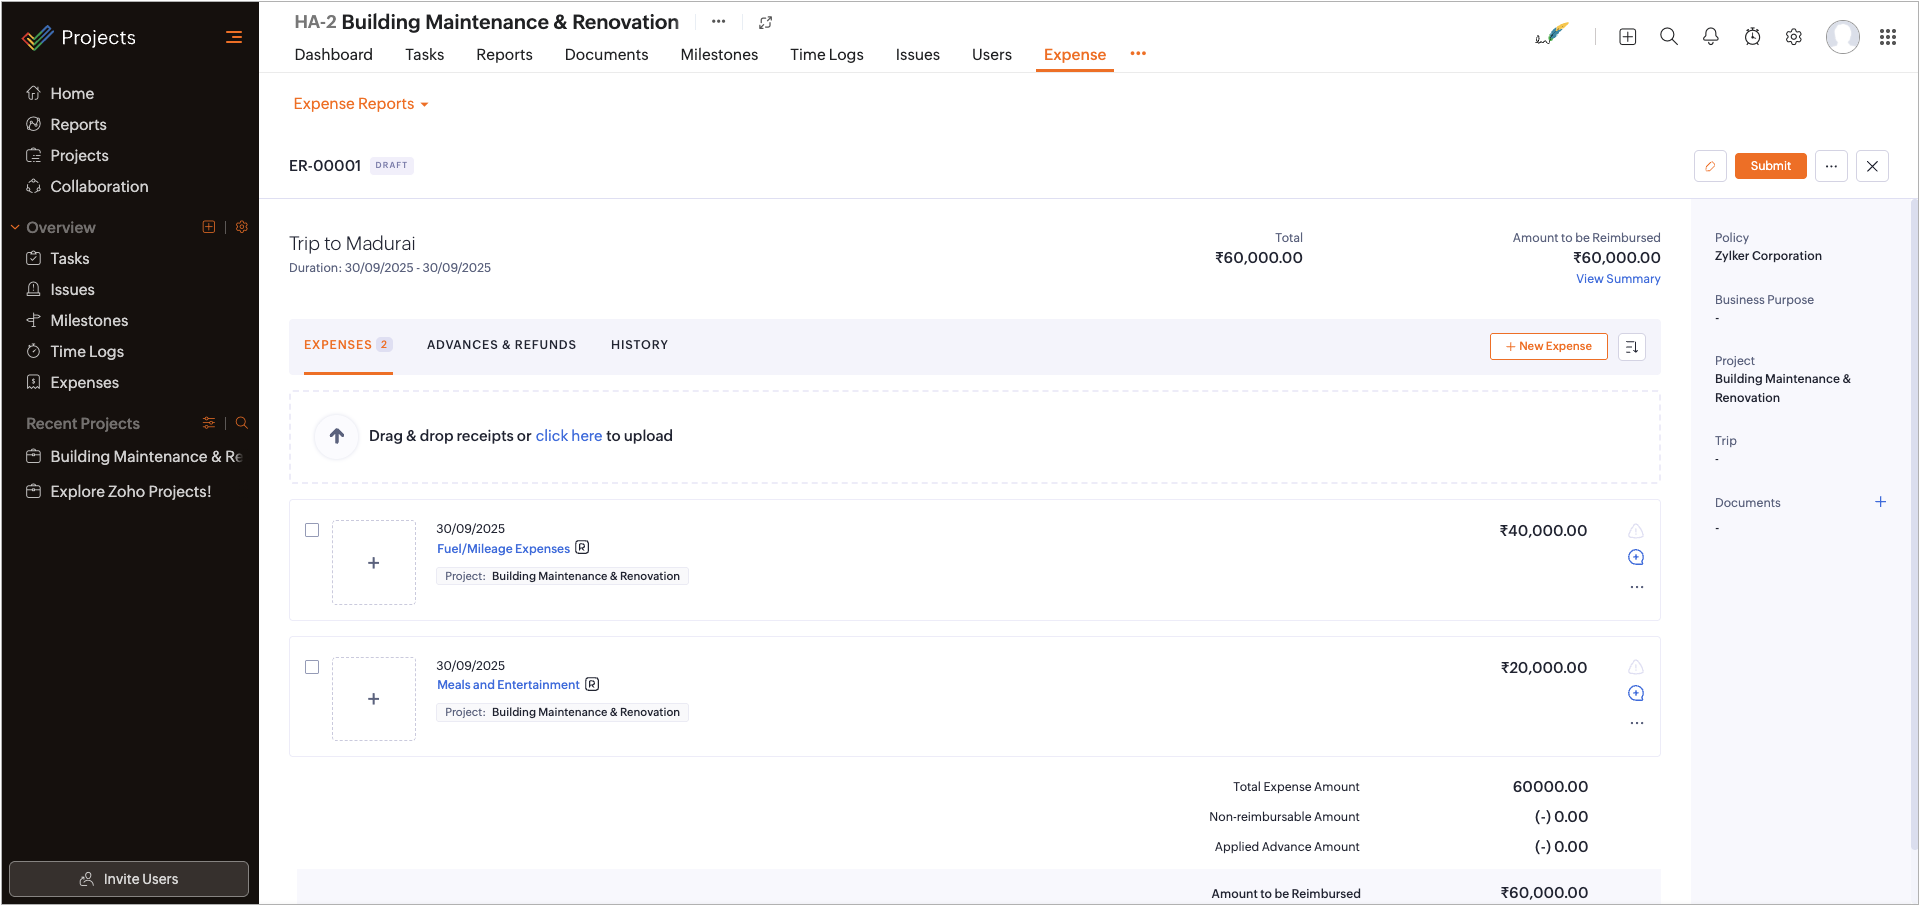Collapse the Overview section in sidebar
This screenshot has width=1920, height=906.
pos(15,228)
